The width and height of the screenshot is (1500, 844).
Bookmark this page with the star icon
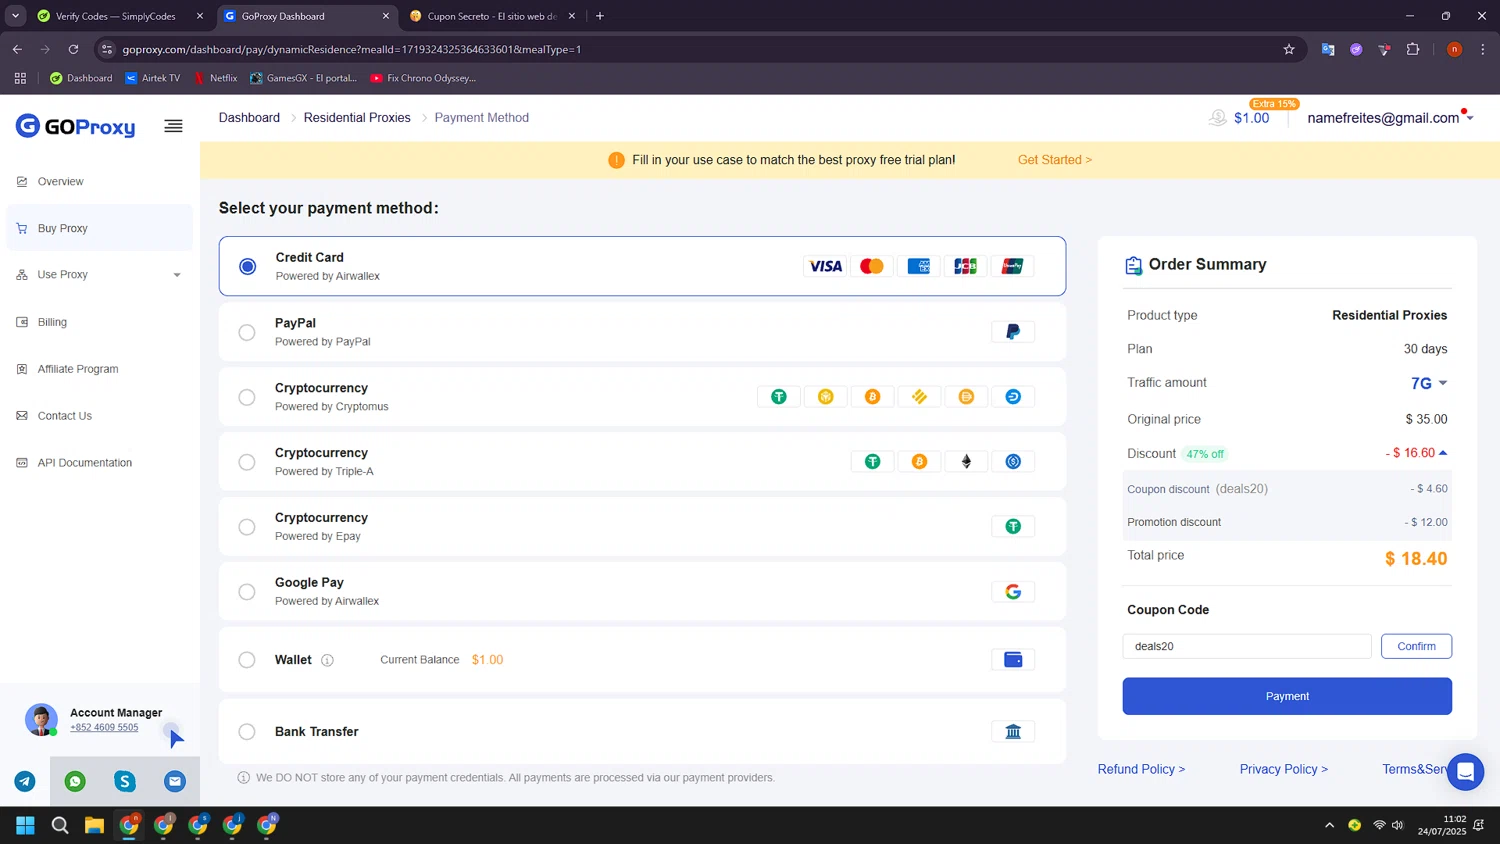(x=1289, y=49)
